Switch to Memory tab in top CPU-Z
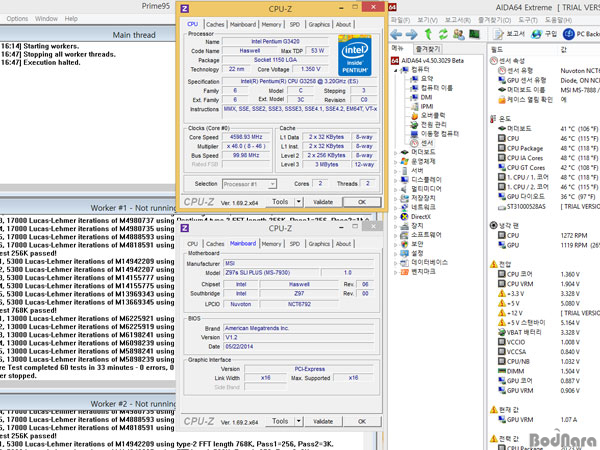Viewport: 600px width, 450px height. point(271,24)
